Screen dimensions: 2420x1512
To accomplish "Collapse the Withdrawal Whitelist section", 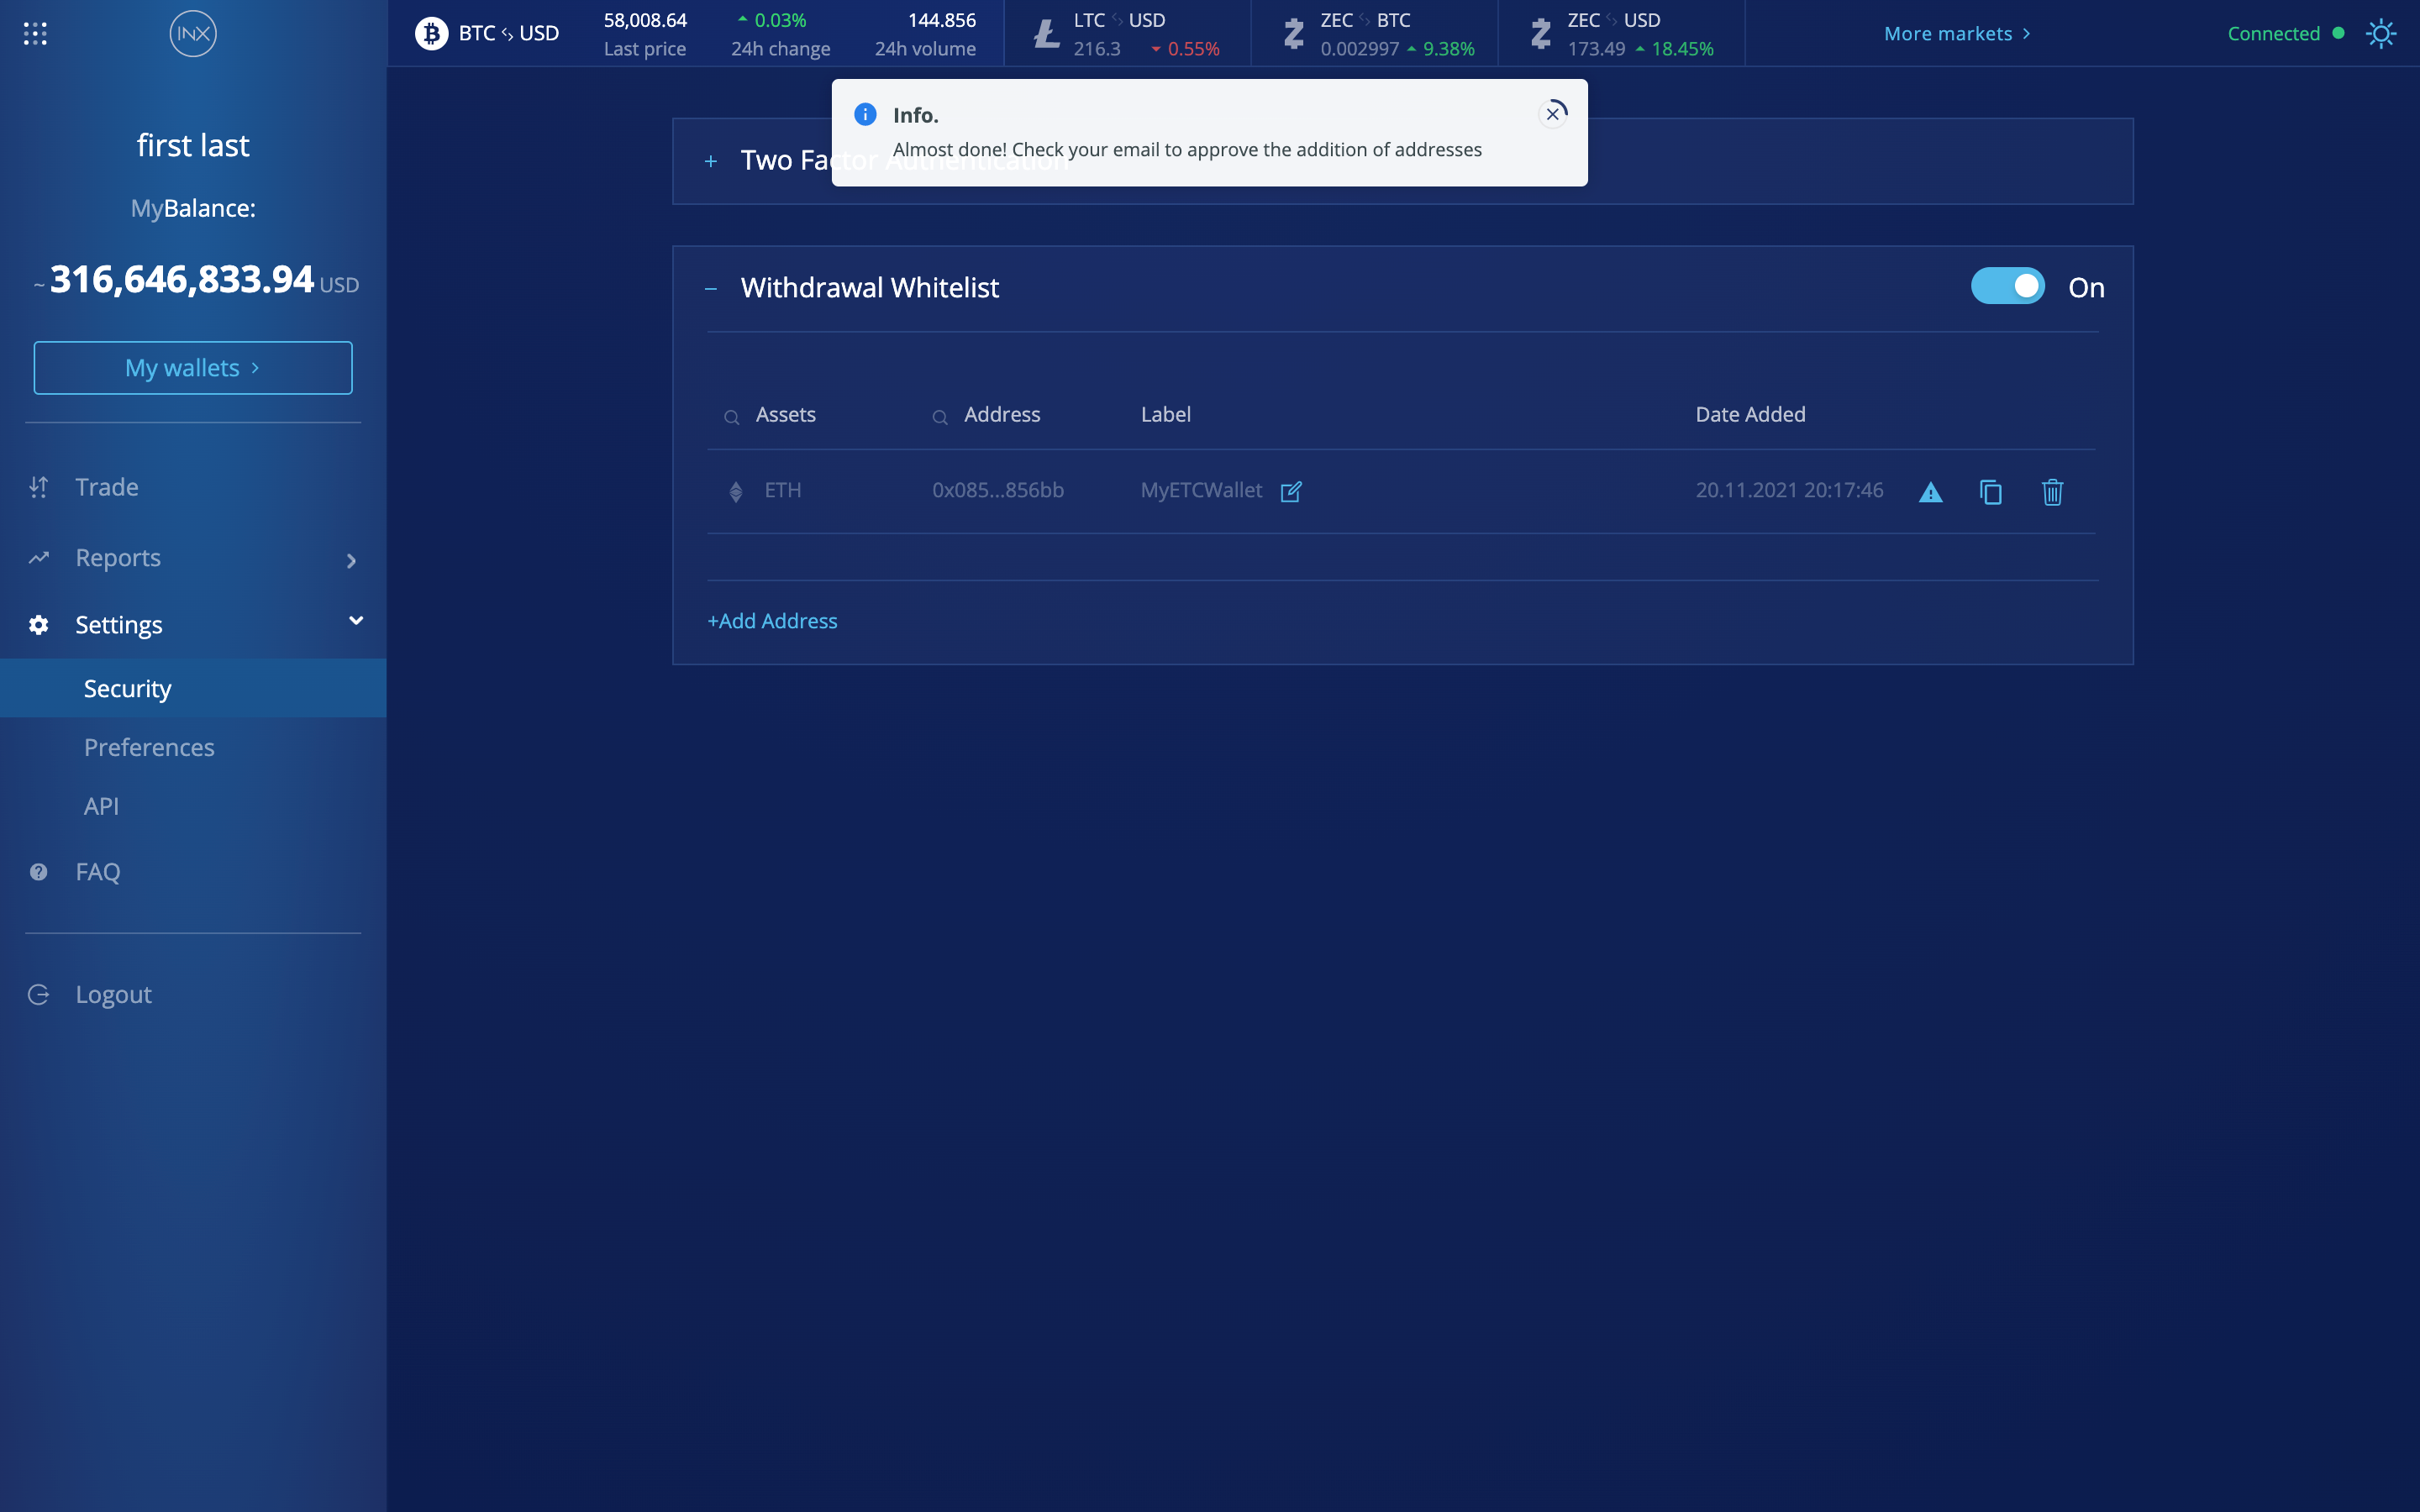I will [x=711, y=289].
